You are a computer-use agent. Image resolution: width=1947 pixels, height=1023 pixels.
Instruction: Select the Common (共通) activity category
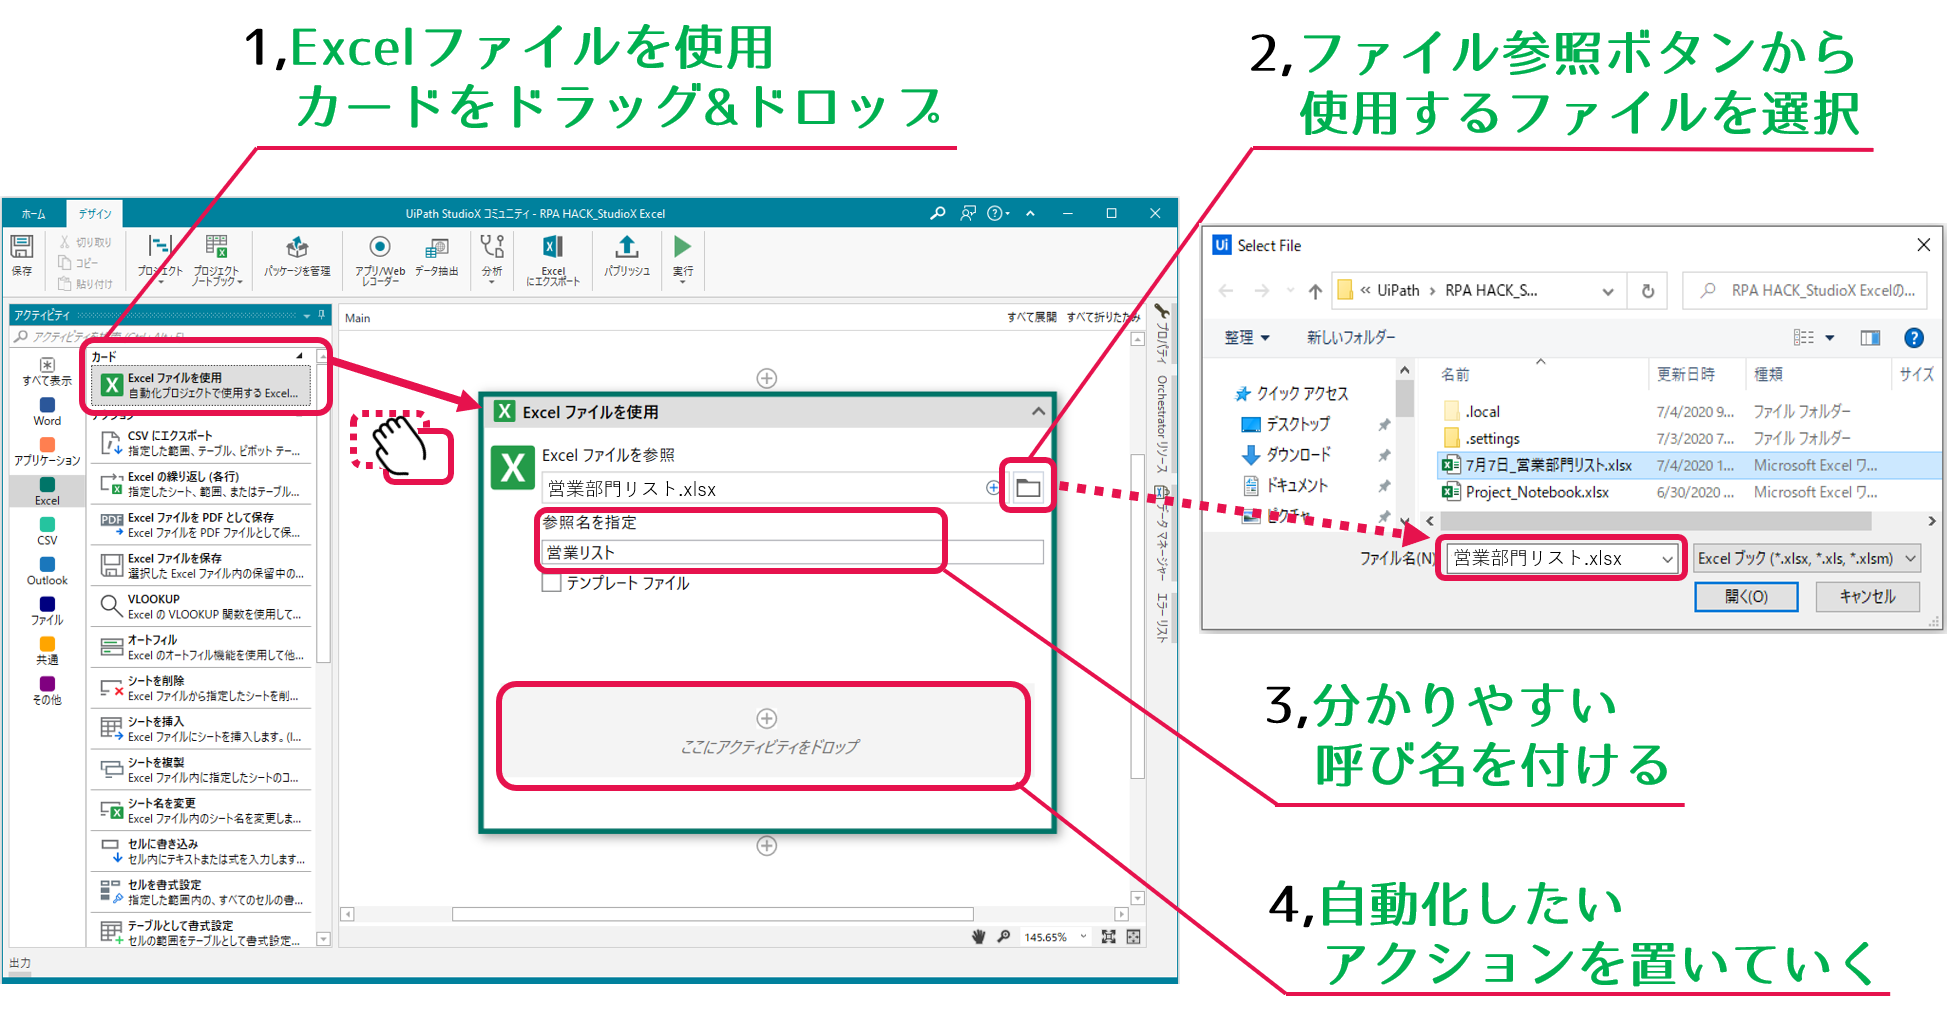pos(47,651)
